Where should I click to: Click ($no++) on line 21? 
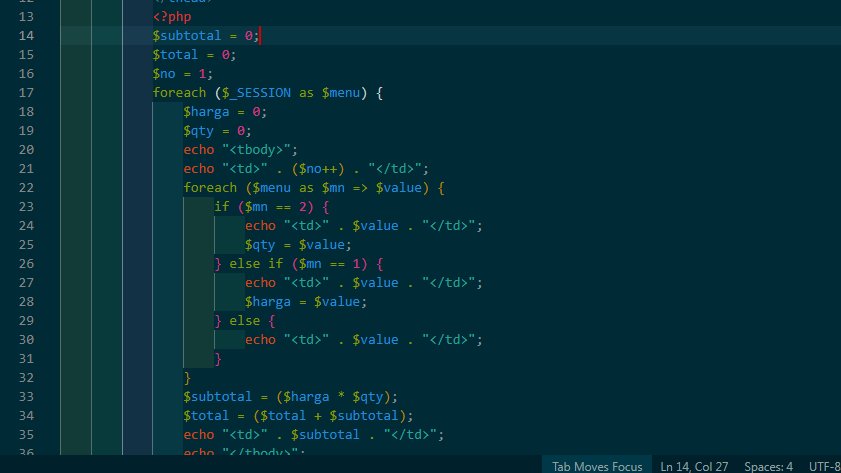click(x=318, y=169)
